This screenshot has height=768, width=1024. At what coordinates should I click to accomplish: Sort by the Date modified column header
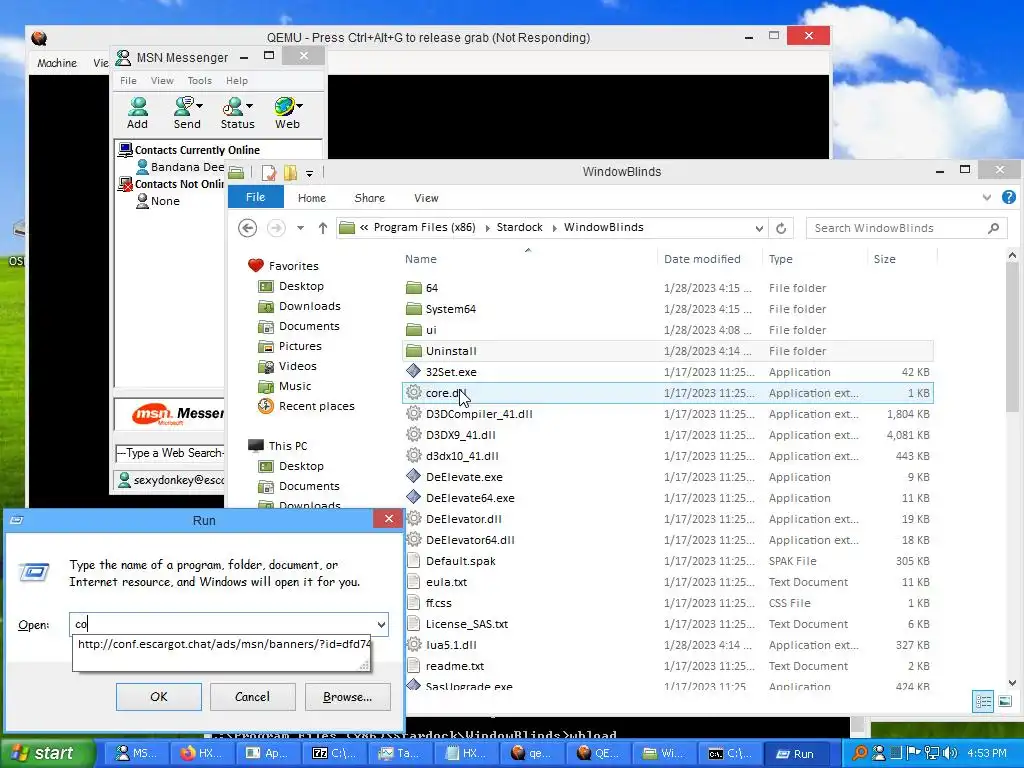pos(702,259)
